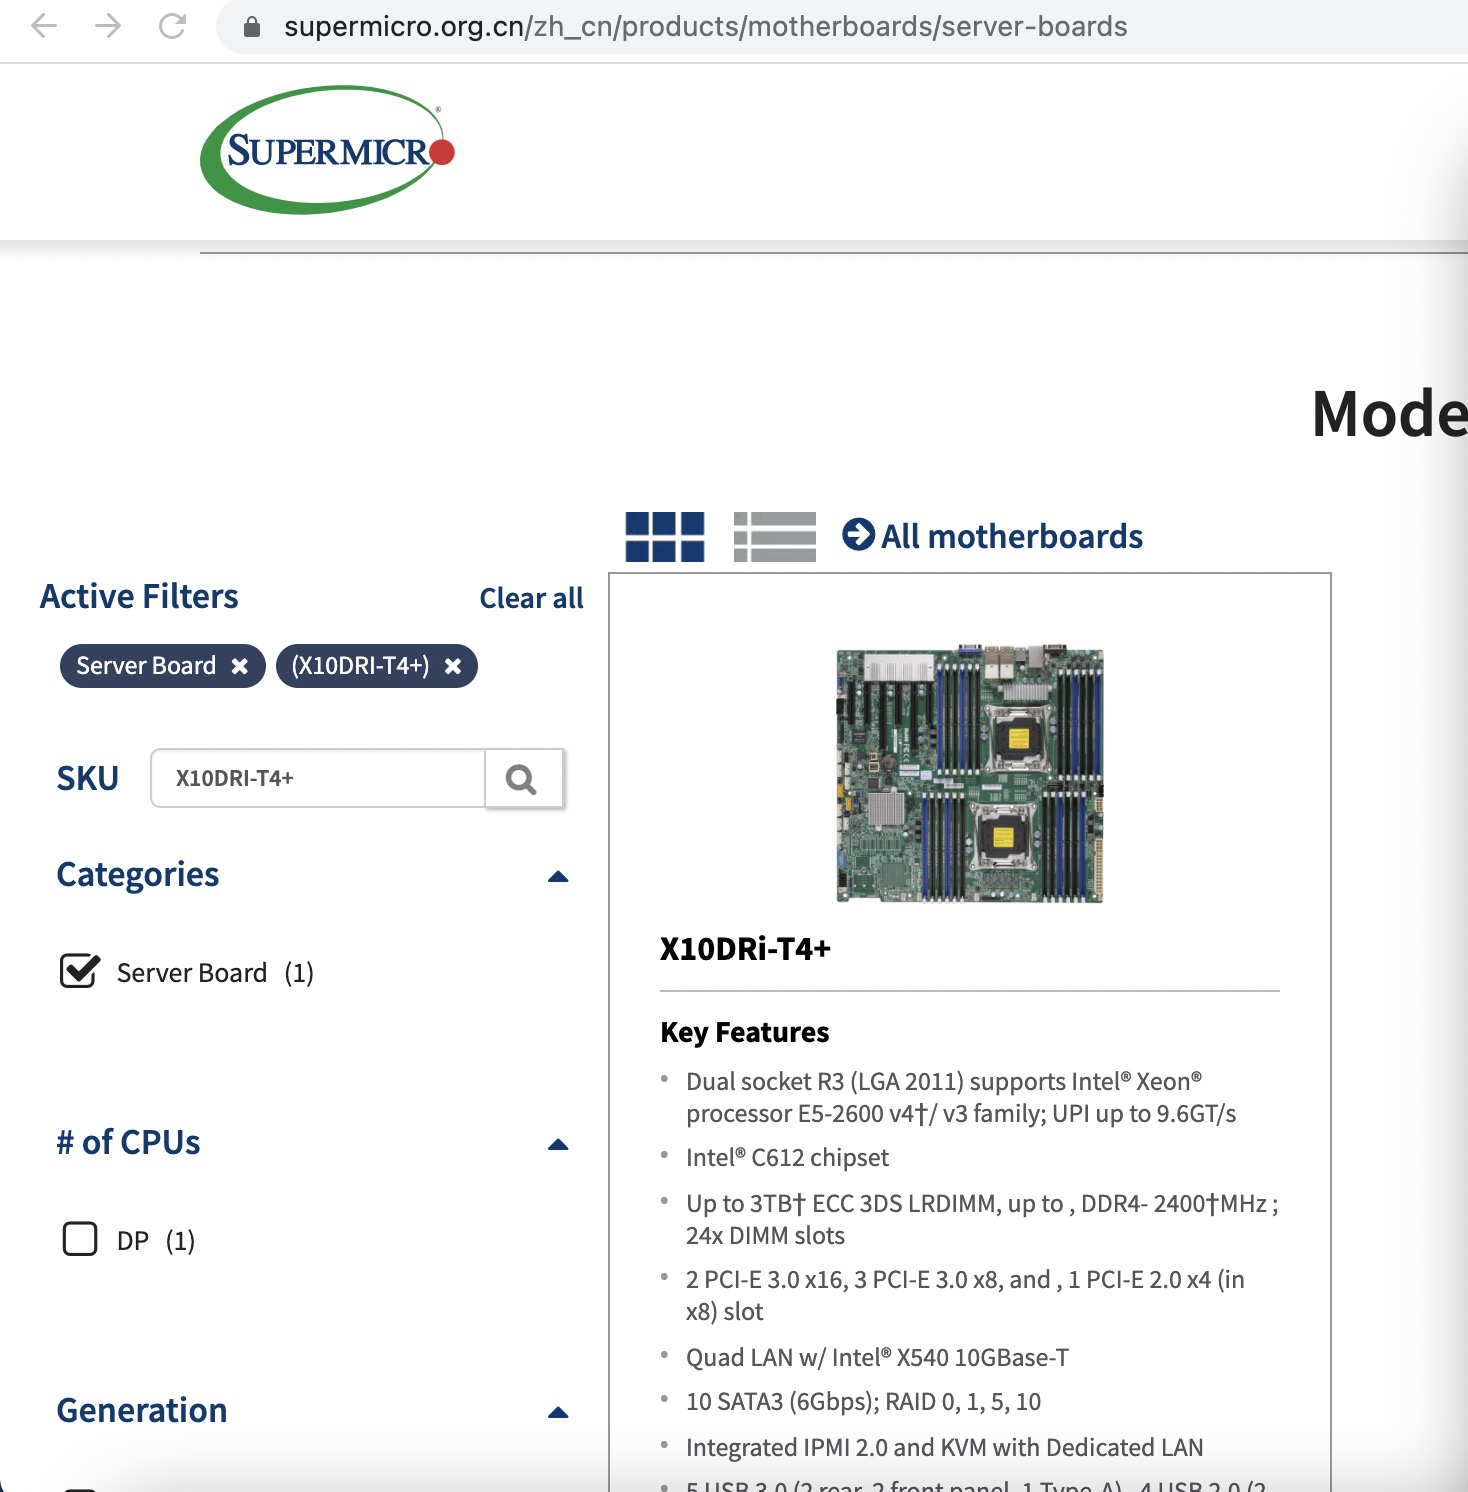Remove the Server Board filter chip
Image resolution: width=1468 pixels, height=1492 pixels.
[238, 665]
